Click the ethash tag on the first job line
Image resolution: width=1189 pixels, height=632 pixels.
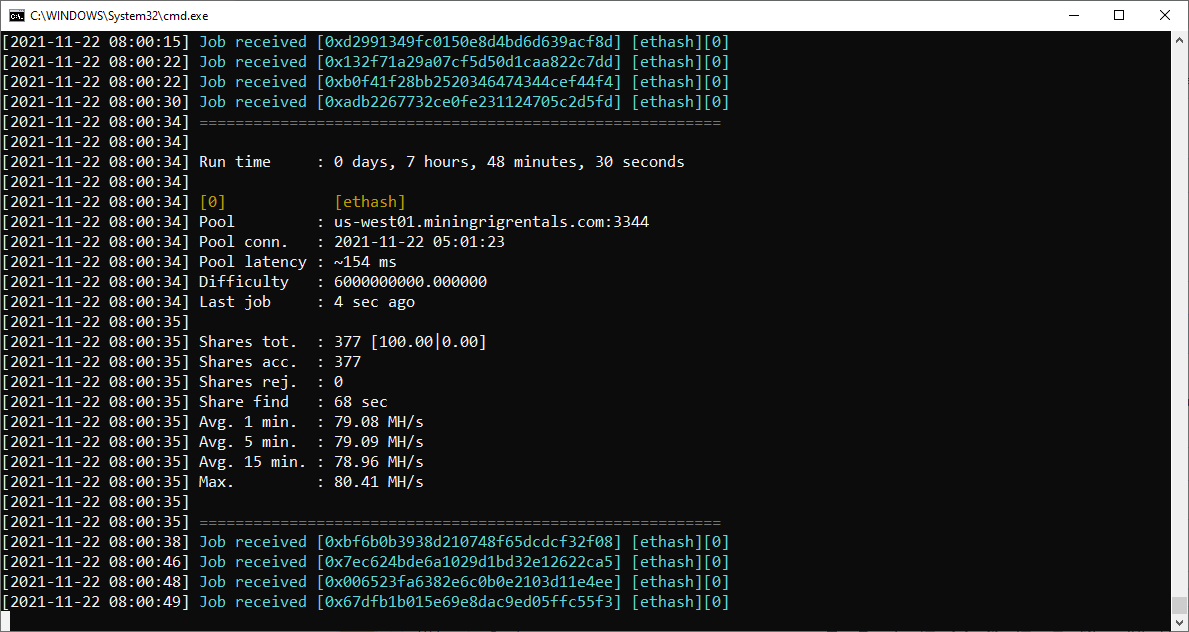coord(666,41)
